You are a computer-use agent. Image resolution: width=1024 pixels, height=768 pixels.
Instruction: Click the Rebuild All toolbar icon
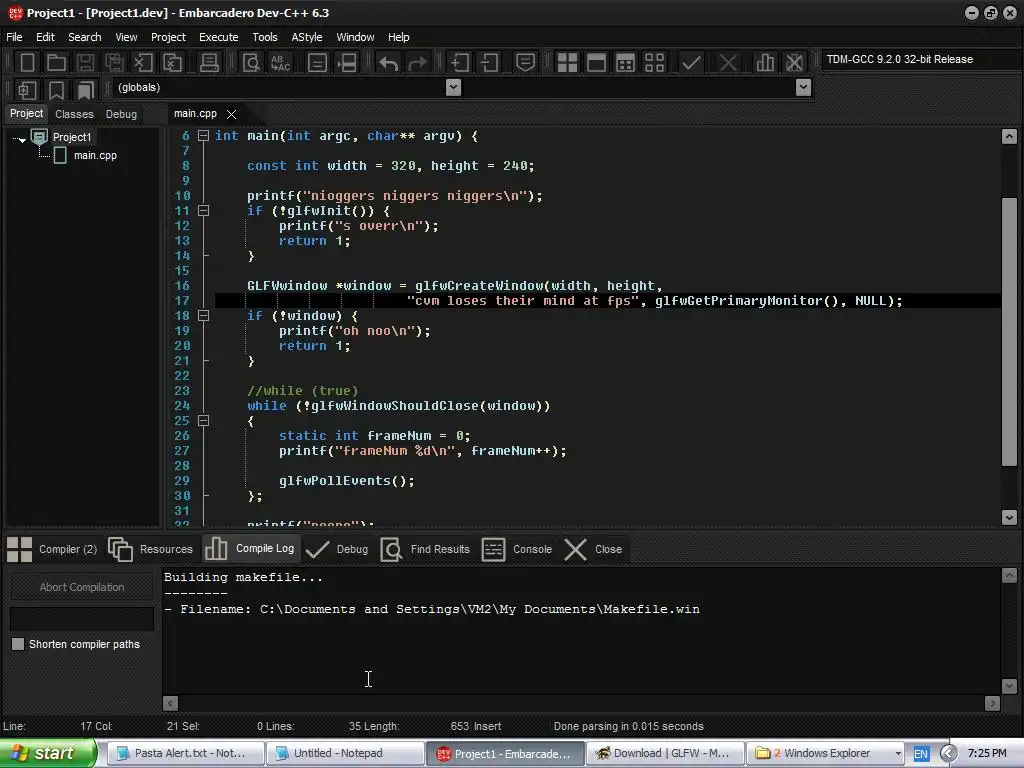coord(654,63)
